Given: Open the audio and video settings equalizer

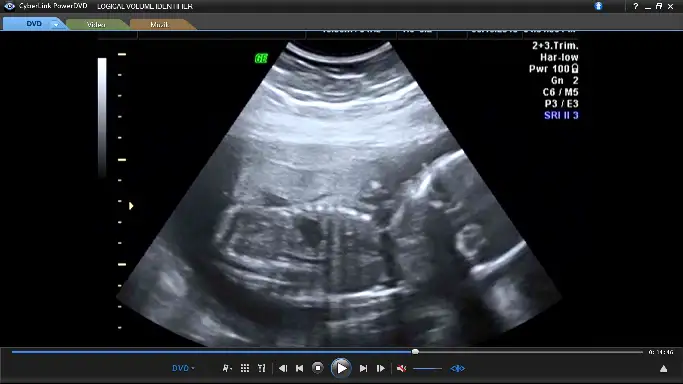Looking at the screenshot, I should 261,368.
